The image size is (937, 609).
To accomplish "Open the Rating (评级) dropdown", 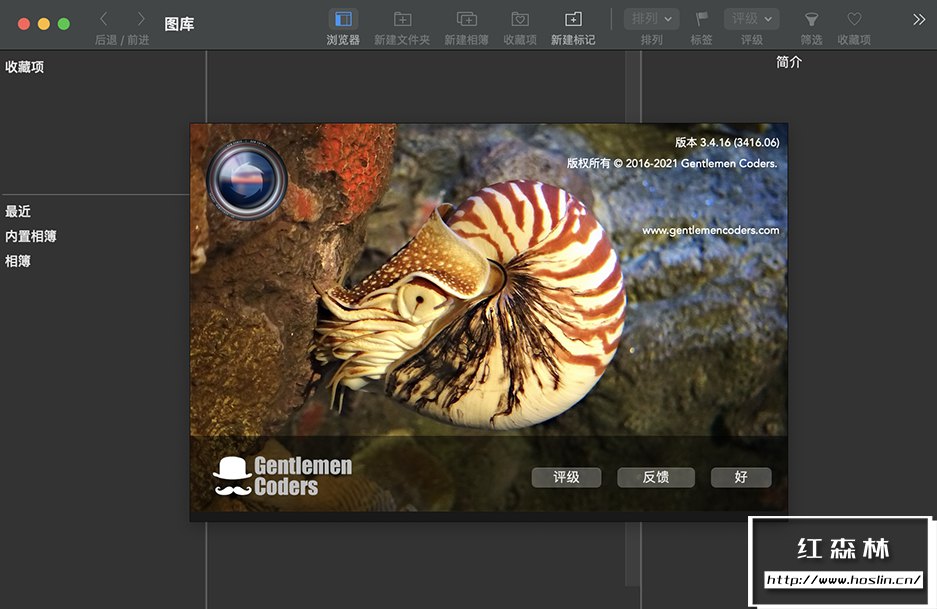I will click(x=752, y=19).
